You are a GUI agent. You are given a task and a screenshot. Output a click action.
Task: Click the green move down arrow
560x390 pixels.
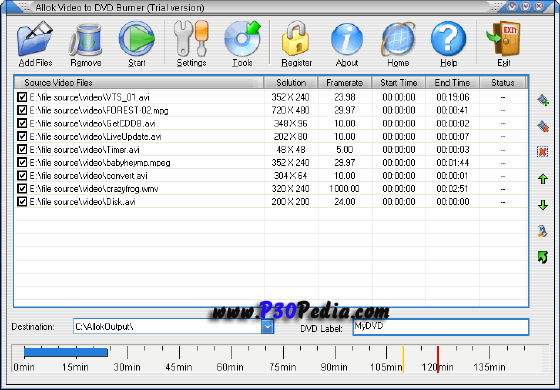[543, 205]
